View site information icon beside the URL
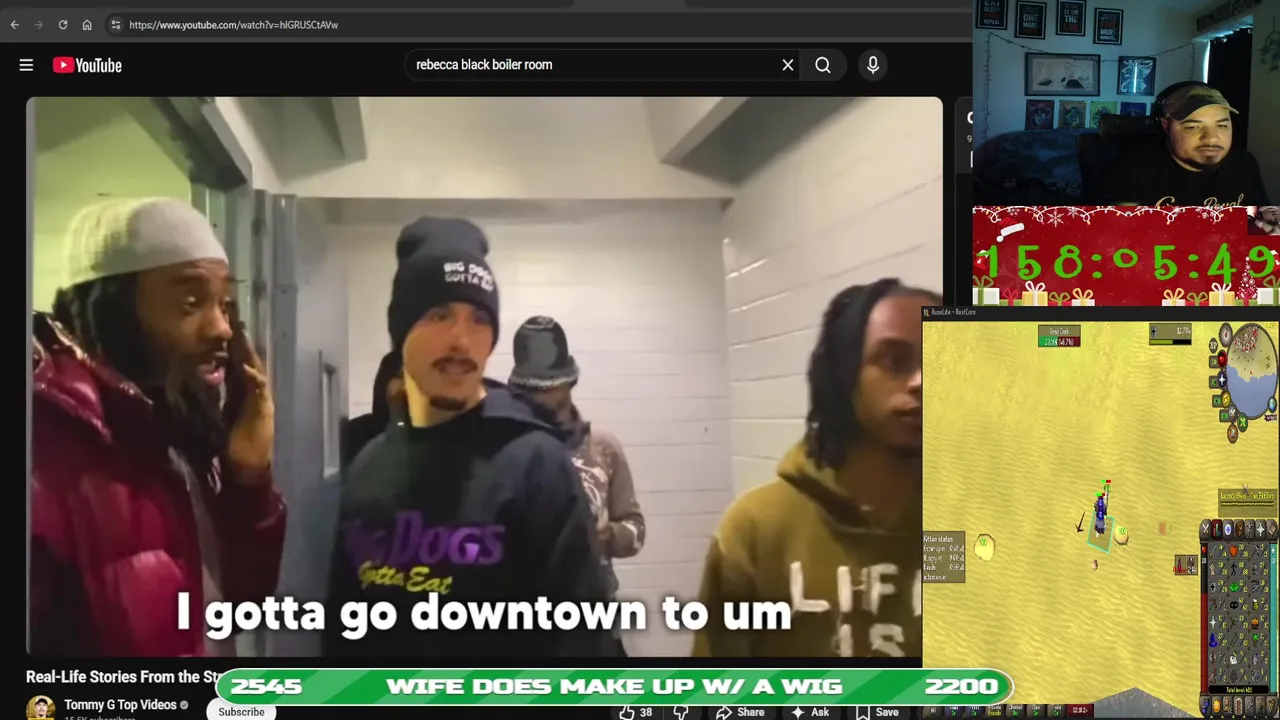This screenshot has width=1280, height=720. pos(115,25)
